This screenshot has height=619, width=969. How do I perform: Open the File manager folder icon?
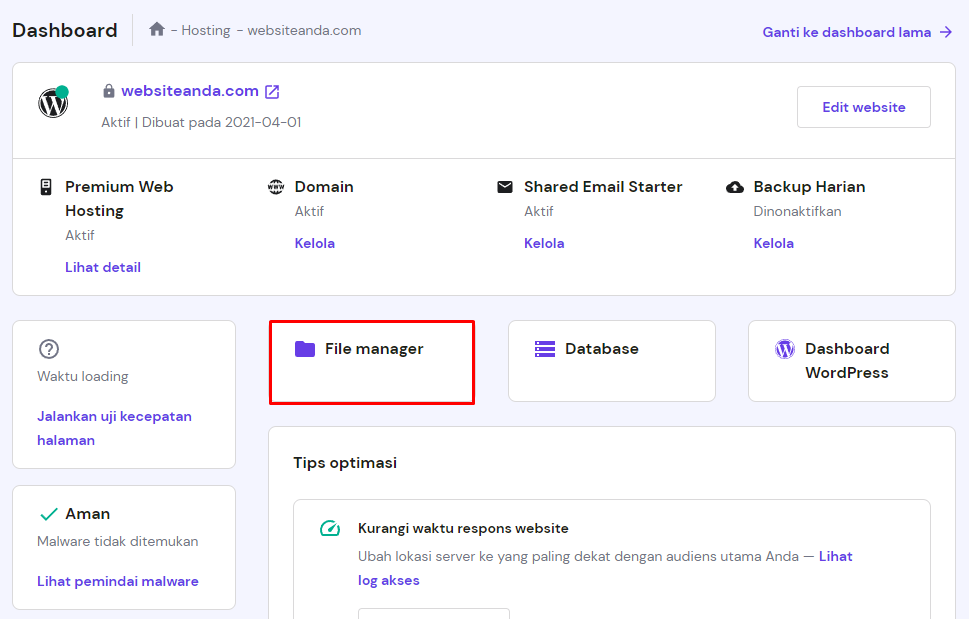[x=304, y=348]
